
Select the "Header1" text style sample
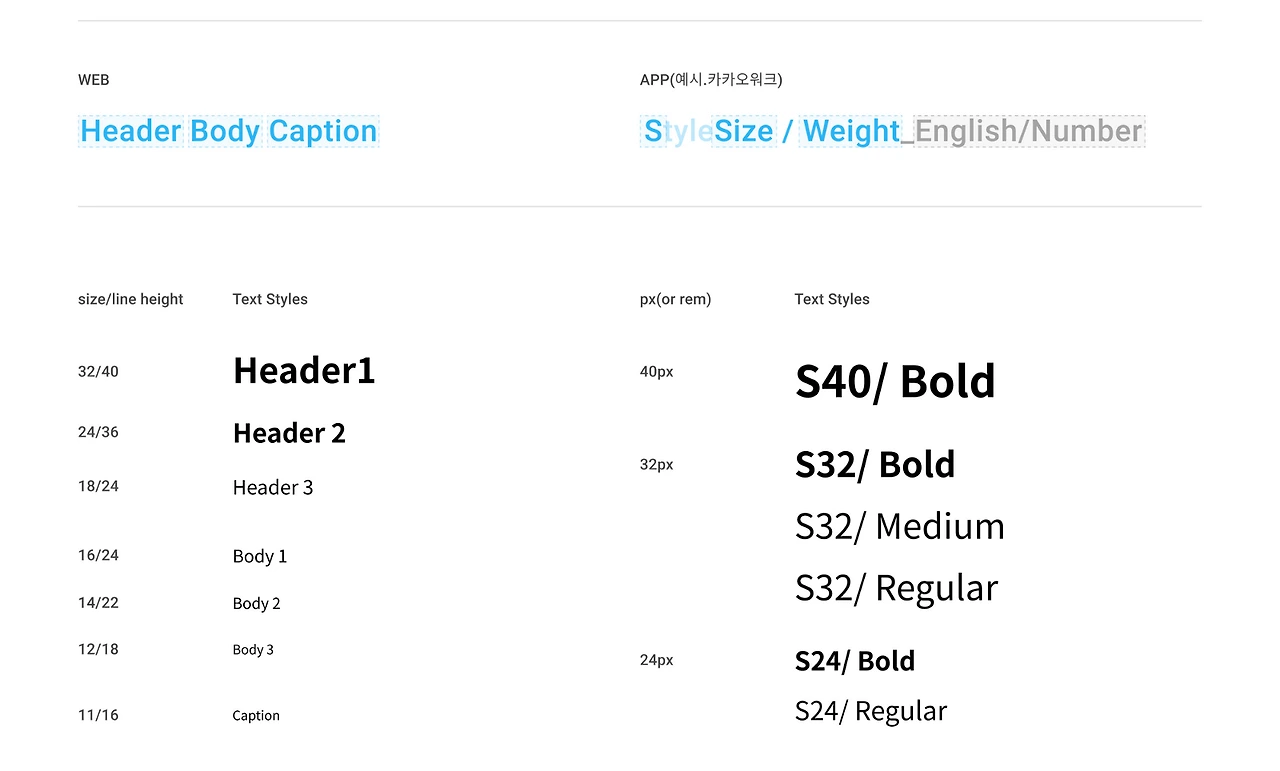pos(304,371)
